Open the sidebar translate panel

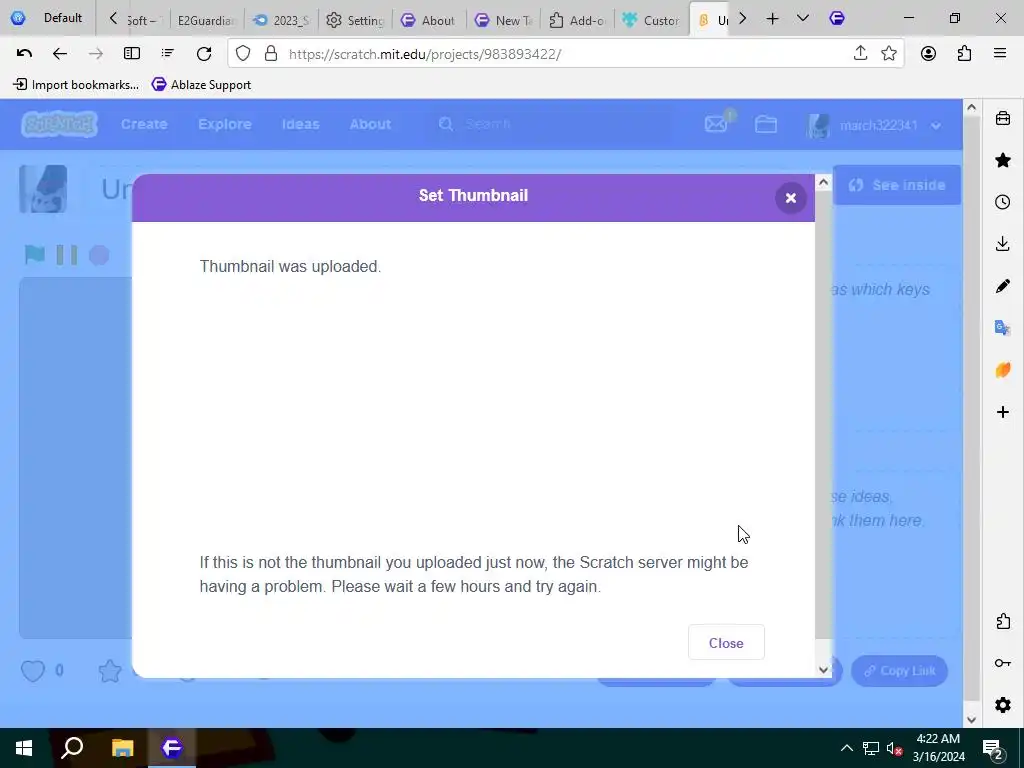point(1003,327)
